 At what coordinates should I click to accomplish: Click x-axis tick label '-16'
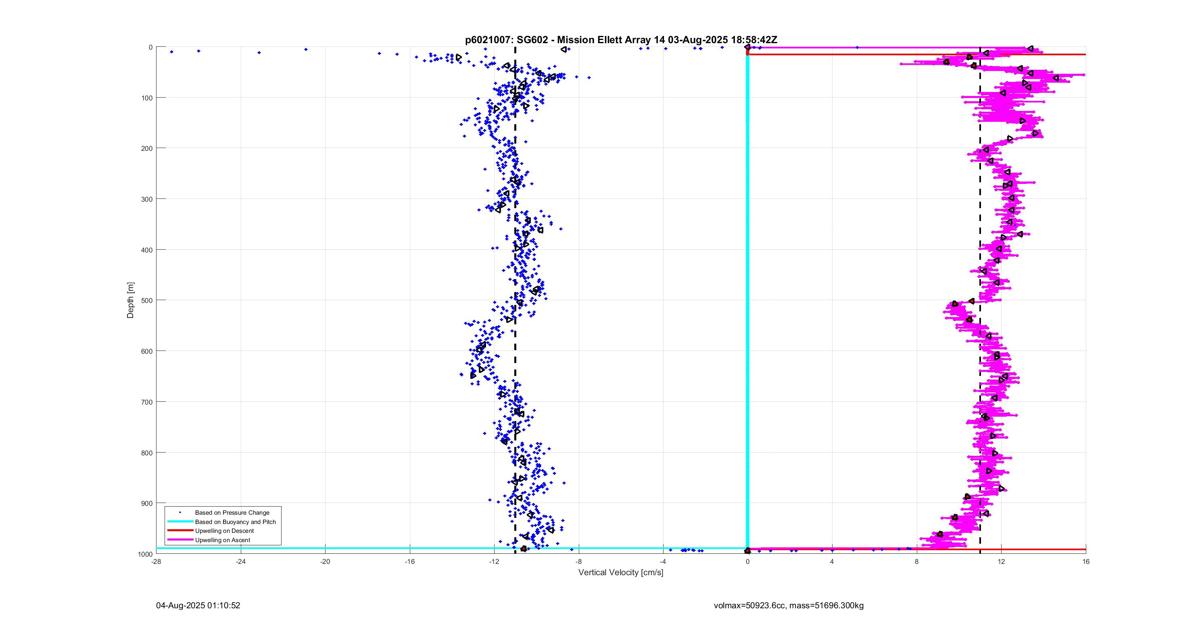[x=409, y=561]
